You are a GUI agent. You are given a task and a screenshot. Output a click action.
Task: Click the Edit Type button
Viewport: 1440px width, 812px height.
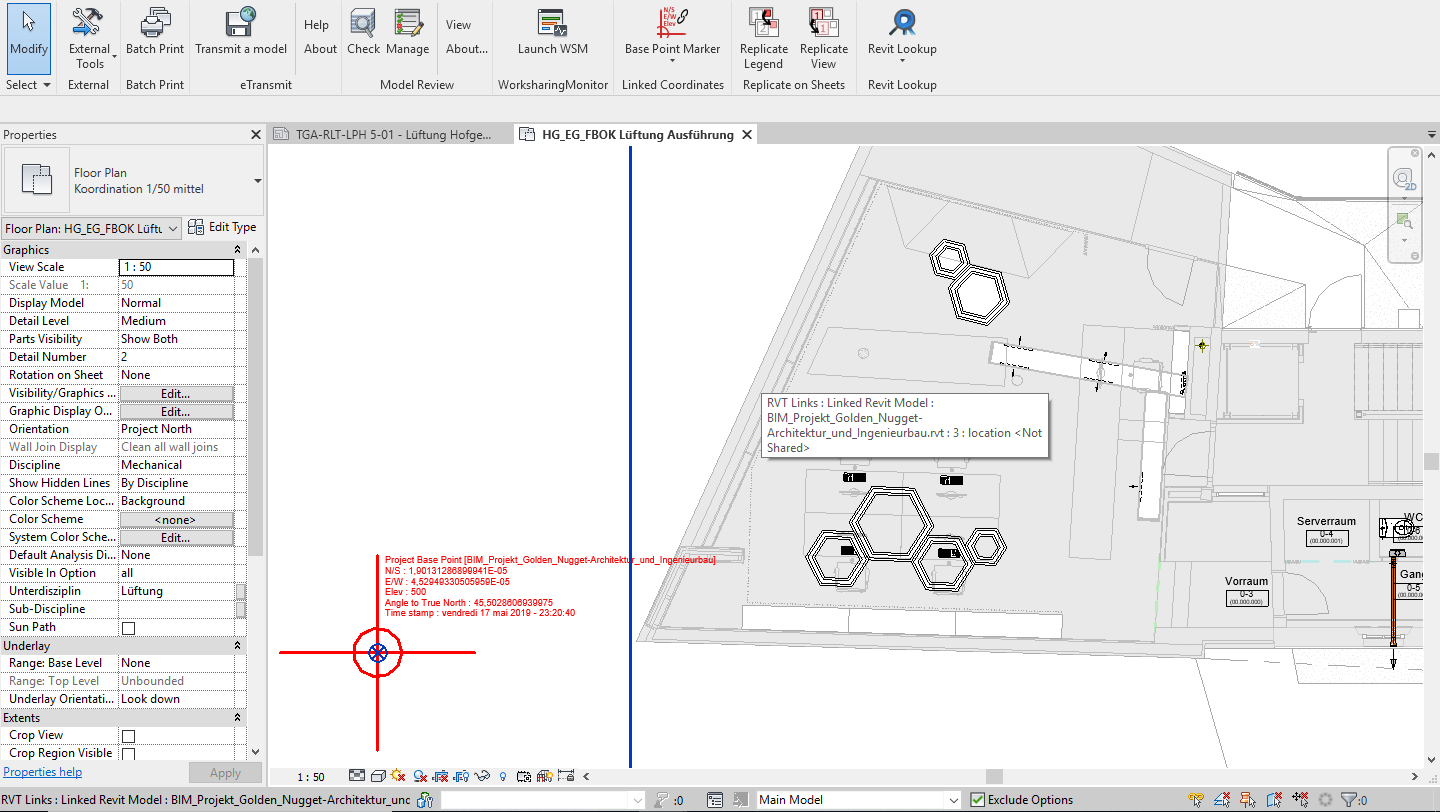(x=223, y=227)
